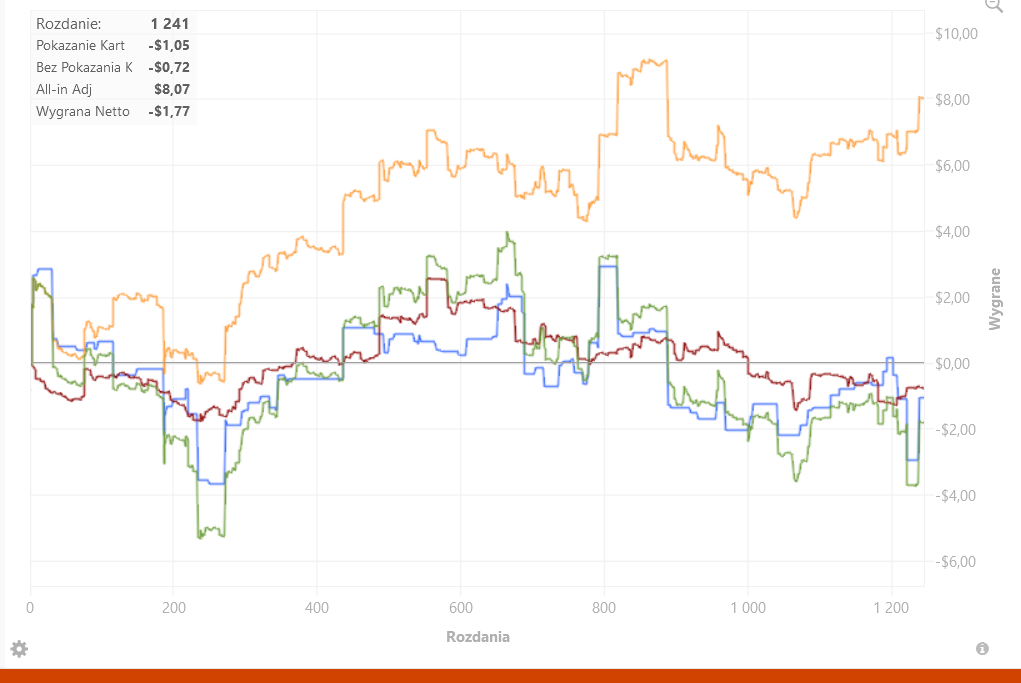The image size is (1021, 683).
Task: Toggle the Bez Pokazania K legend entry
Action: coord(84,67)
